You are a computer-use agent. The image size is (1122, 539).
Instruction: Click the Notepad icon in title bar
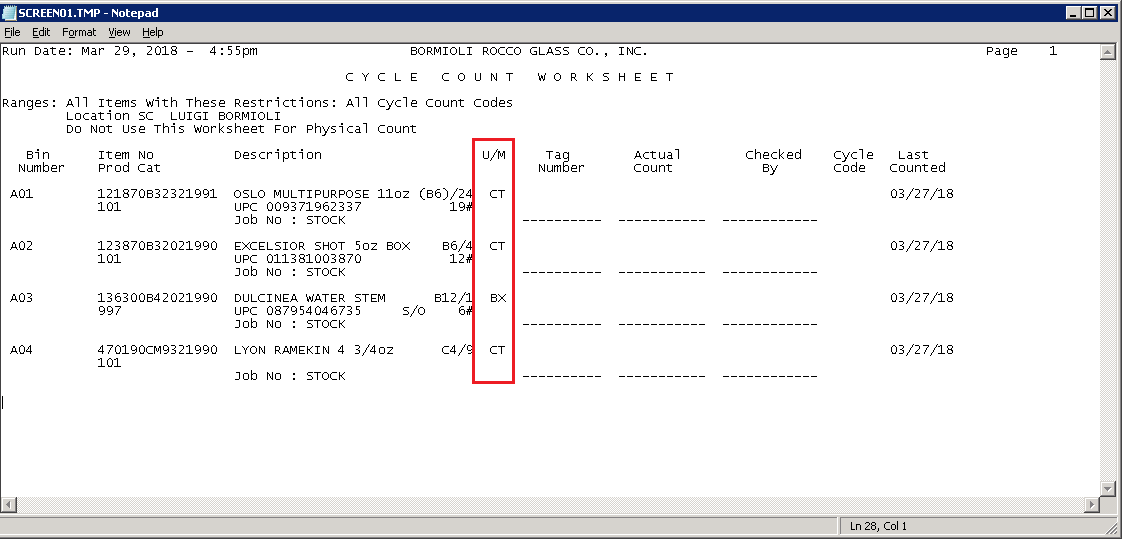point(9,13)
